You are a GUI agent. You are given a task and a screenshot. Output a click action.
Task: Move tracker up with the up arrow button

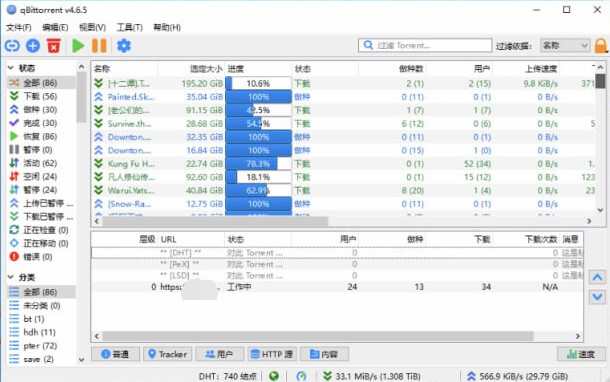[597, 278]
